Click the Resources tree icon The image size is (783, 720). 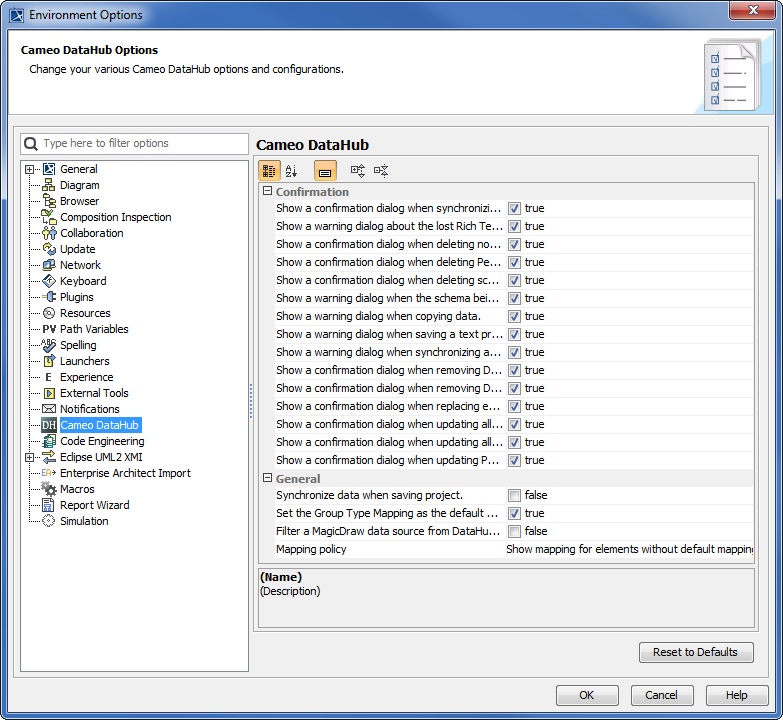pyautogui.click(x=48, y=313)
